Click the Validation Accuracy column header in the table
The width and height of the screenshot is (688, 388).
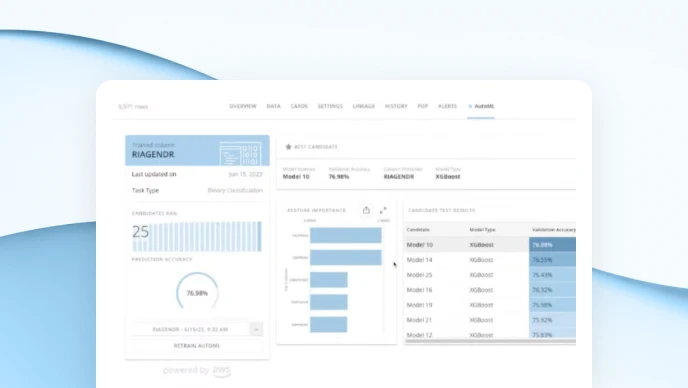tap(554, 230)
